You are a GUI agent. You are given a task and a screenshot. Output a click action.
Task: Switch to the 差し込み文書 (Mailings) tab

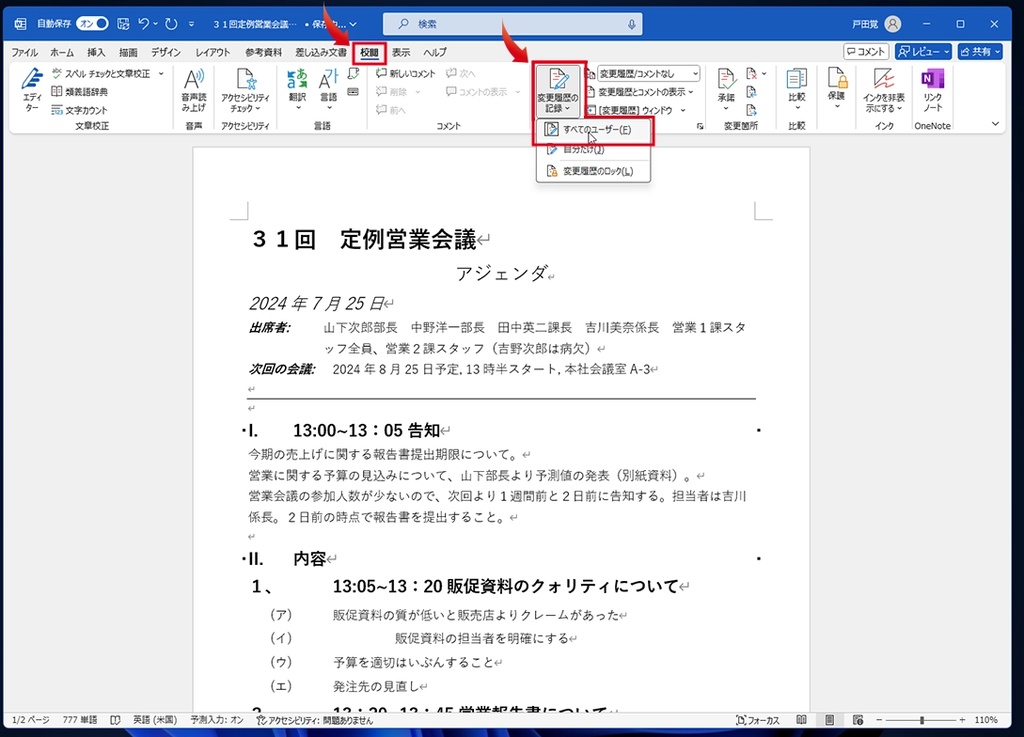point(321,52)
